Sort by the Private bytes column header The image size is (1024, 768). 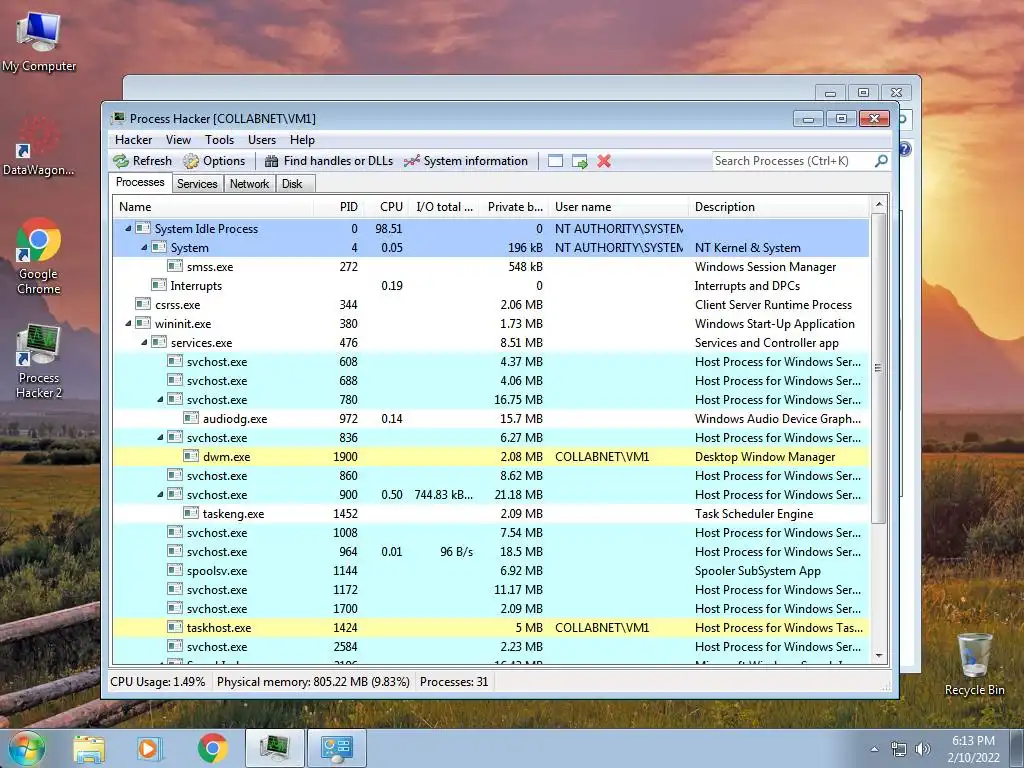click(514, 207)
